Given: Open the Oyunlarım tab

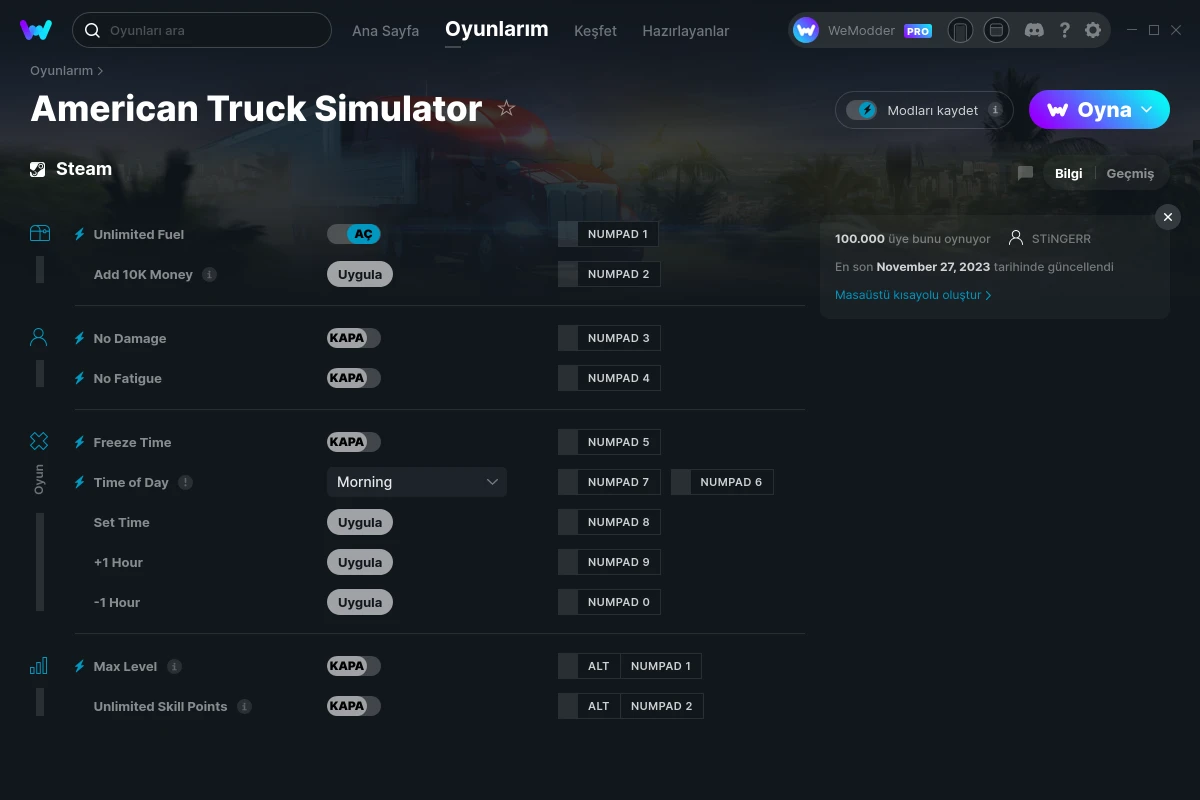Looking at the screenshot, I should pyautogui.click(x=497, y=29).
